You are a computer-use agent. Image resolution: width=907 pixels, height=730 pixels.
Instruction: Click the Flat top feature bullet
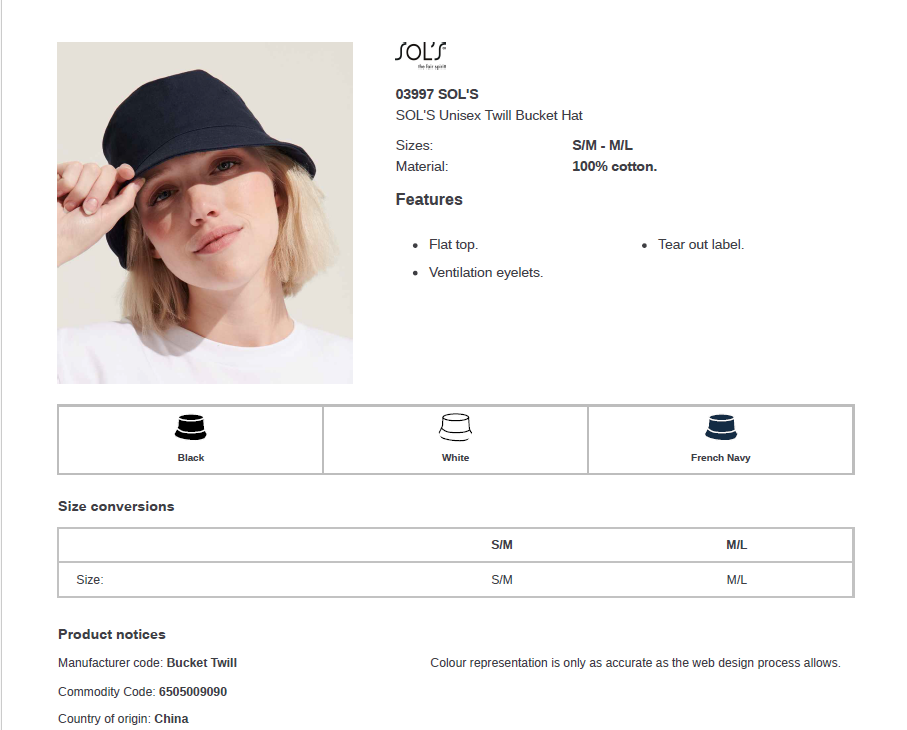click(453, 244)
